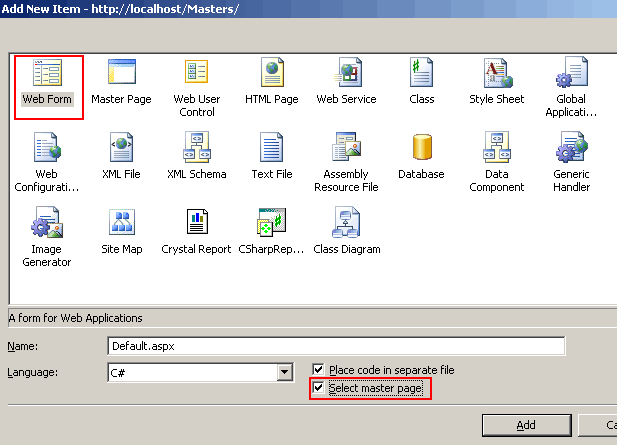This screenshot has width=617, height=445.
Task: Choose the Master Page template
Action: pos(121,74)
